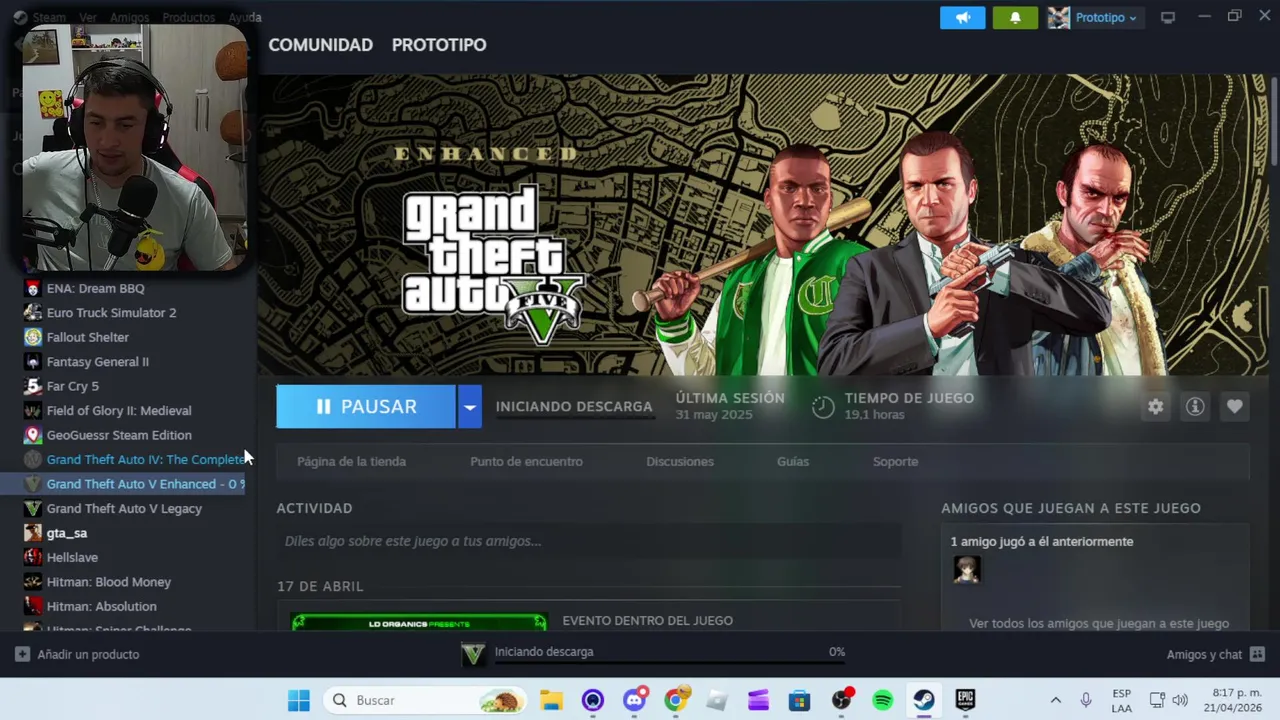Screen dimensions: 1280x720
Task: Click the Steam taskbar icon
Action: point(924,700)
